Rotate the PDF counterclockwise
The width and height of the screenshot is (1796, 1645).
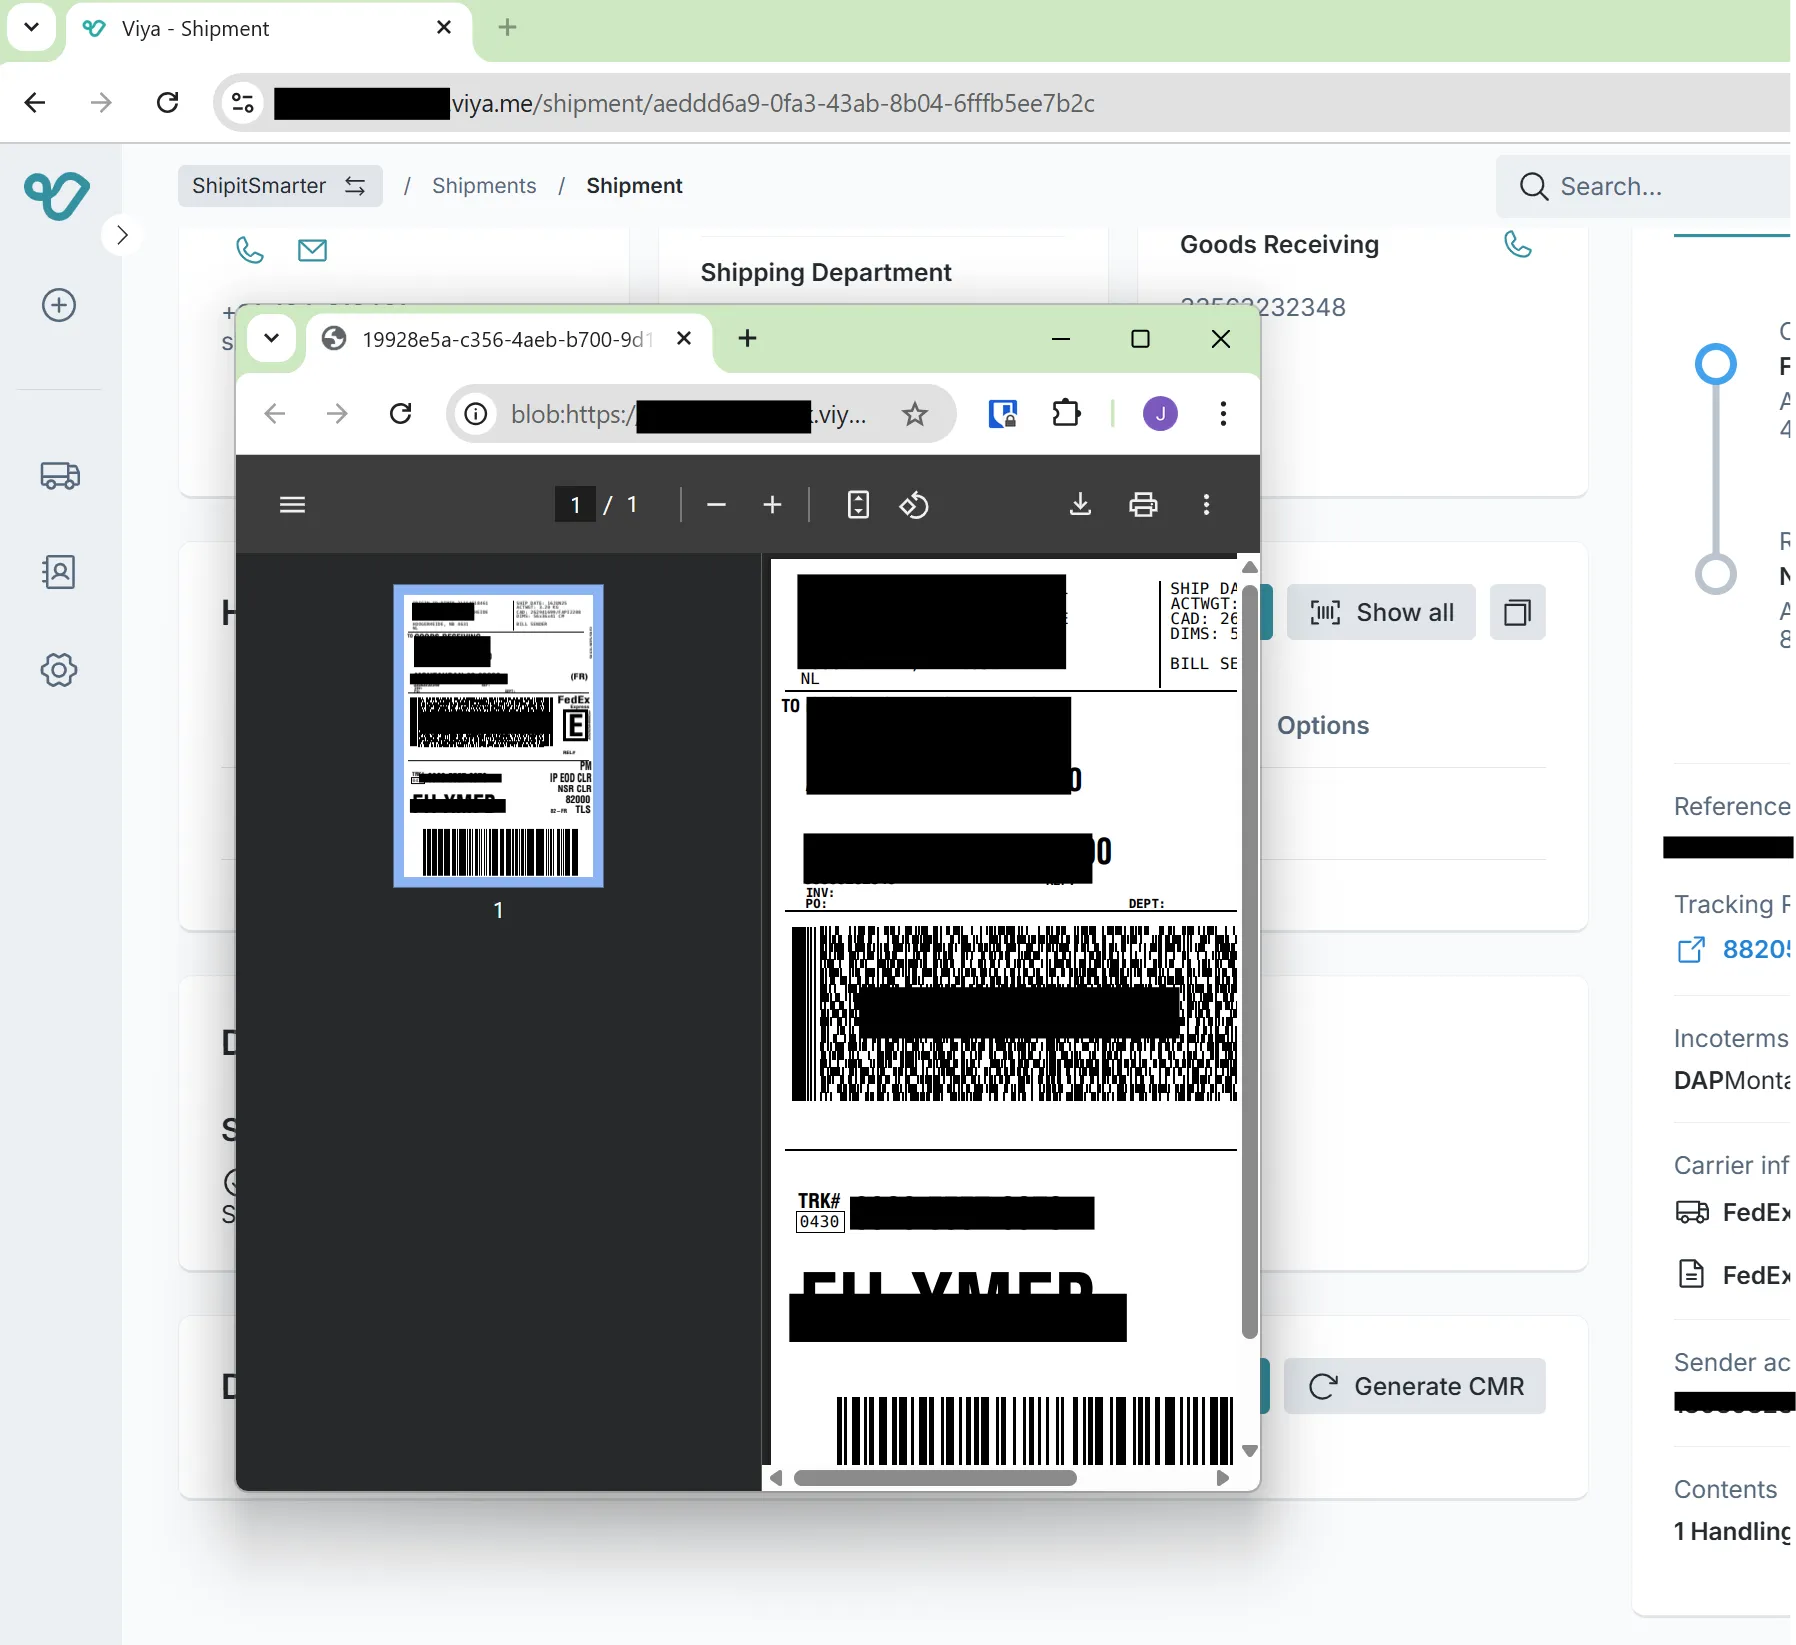point(914,505)
